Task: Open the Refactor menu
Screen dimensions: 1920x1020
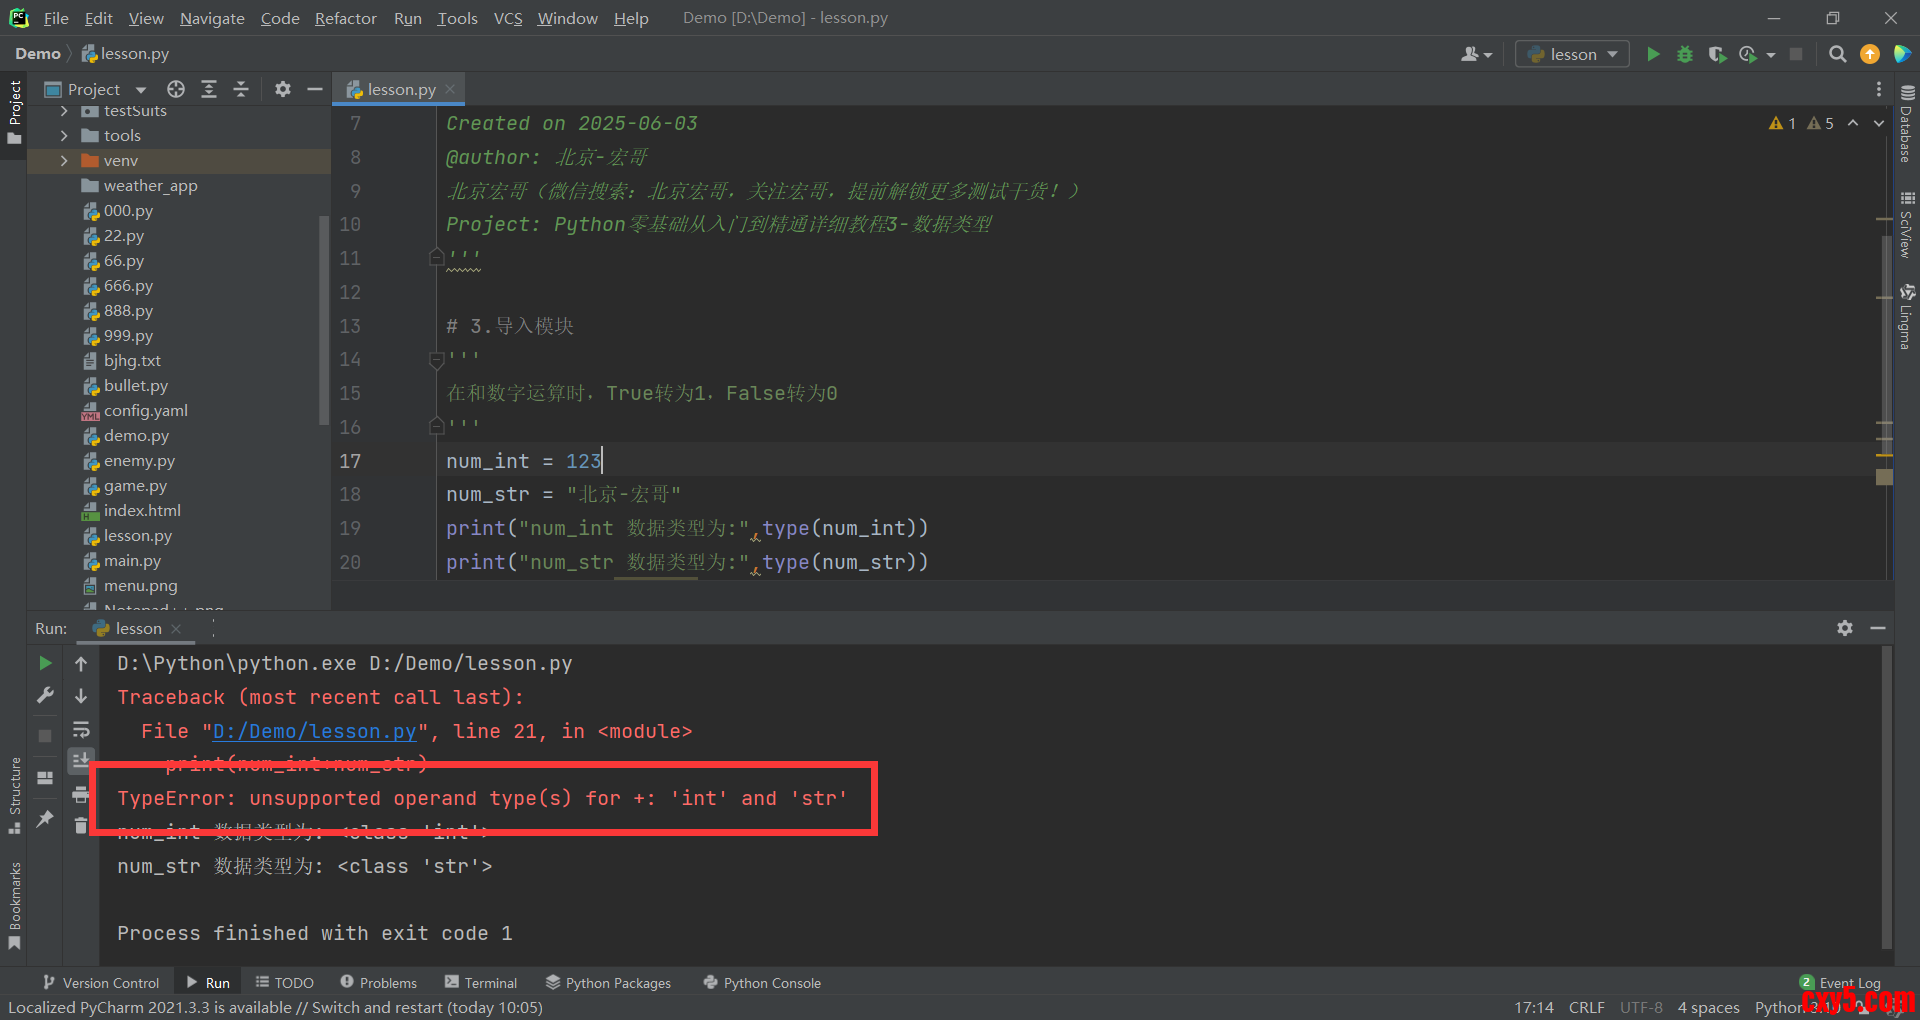Action: pos(345,18)
